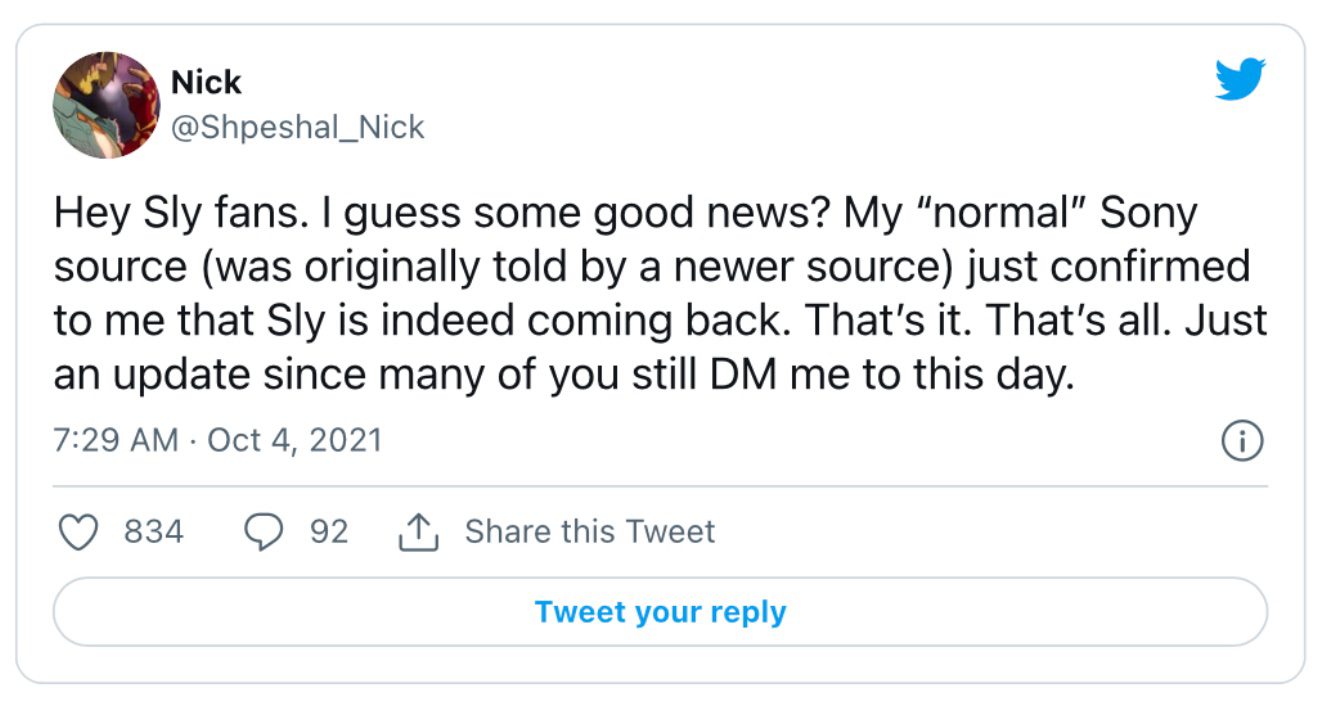
Task: Click the Nick display name
Action: tap(206, 82)
